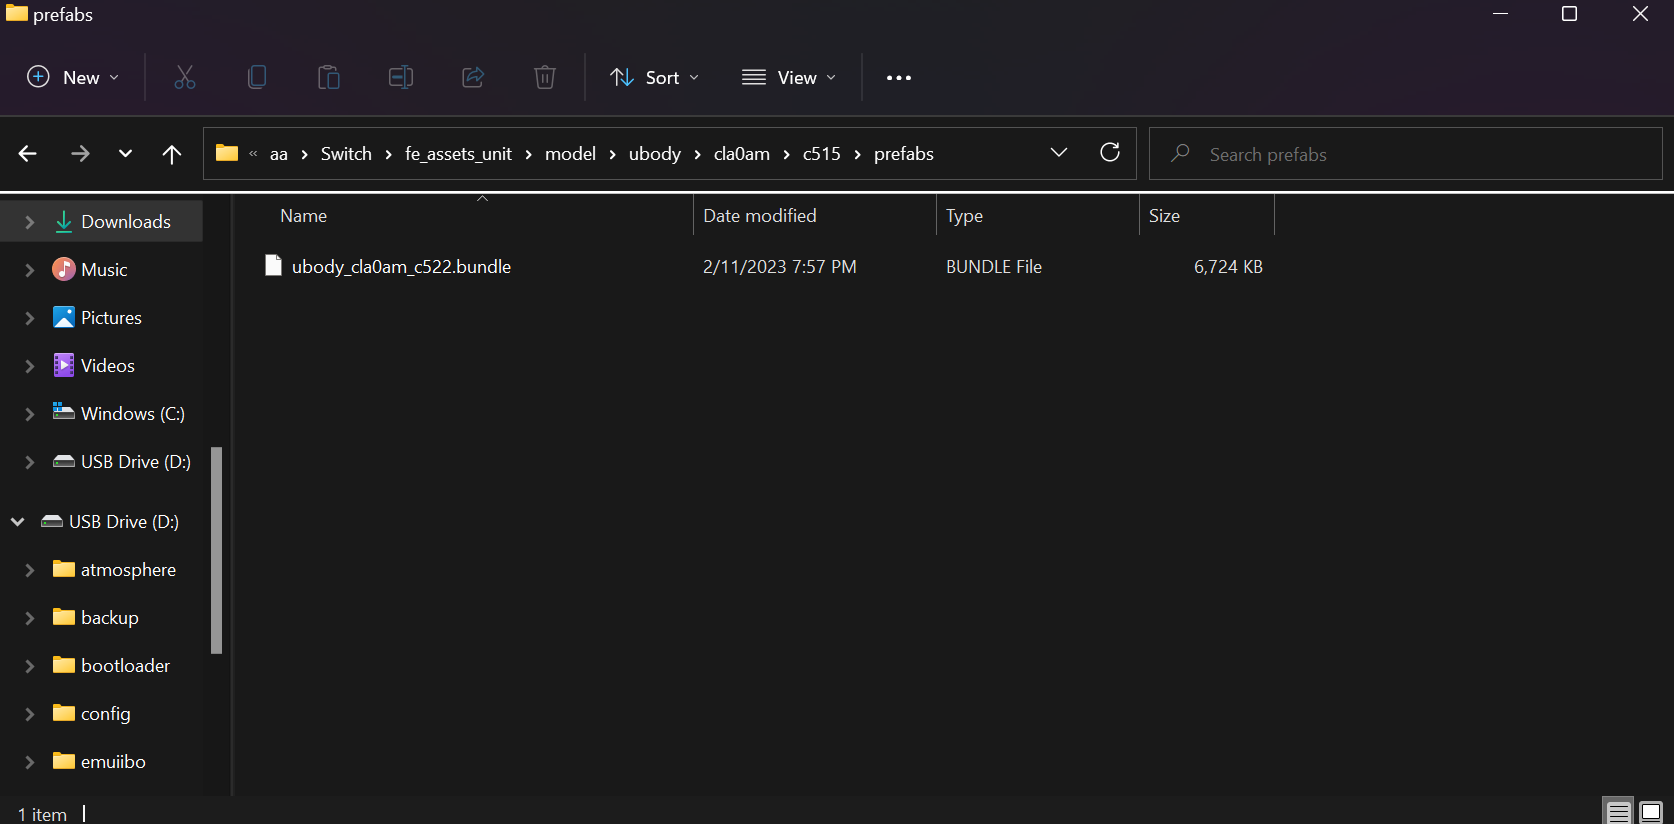Screen dimensions: 1674x824
Task: Open the config folder
Action: (x=105, y=714)
